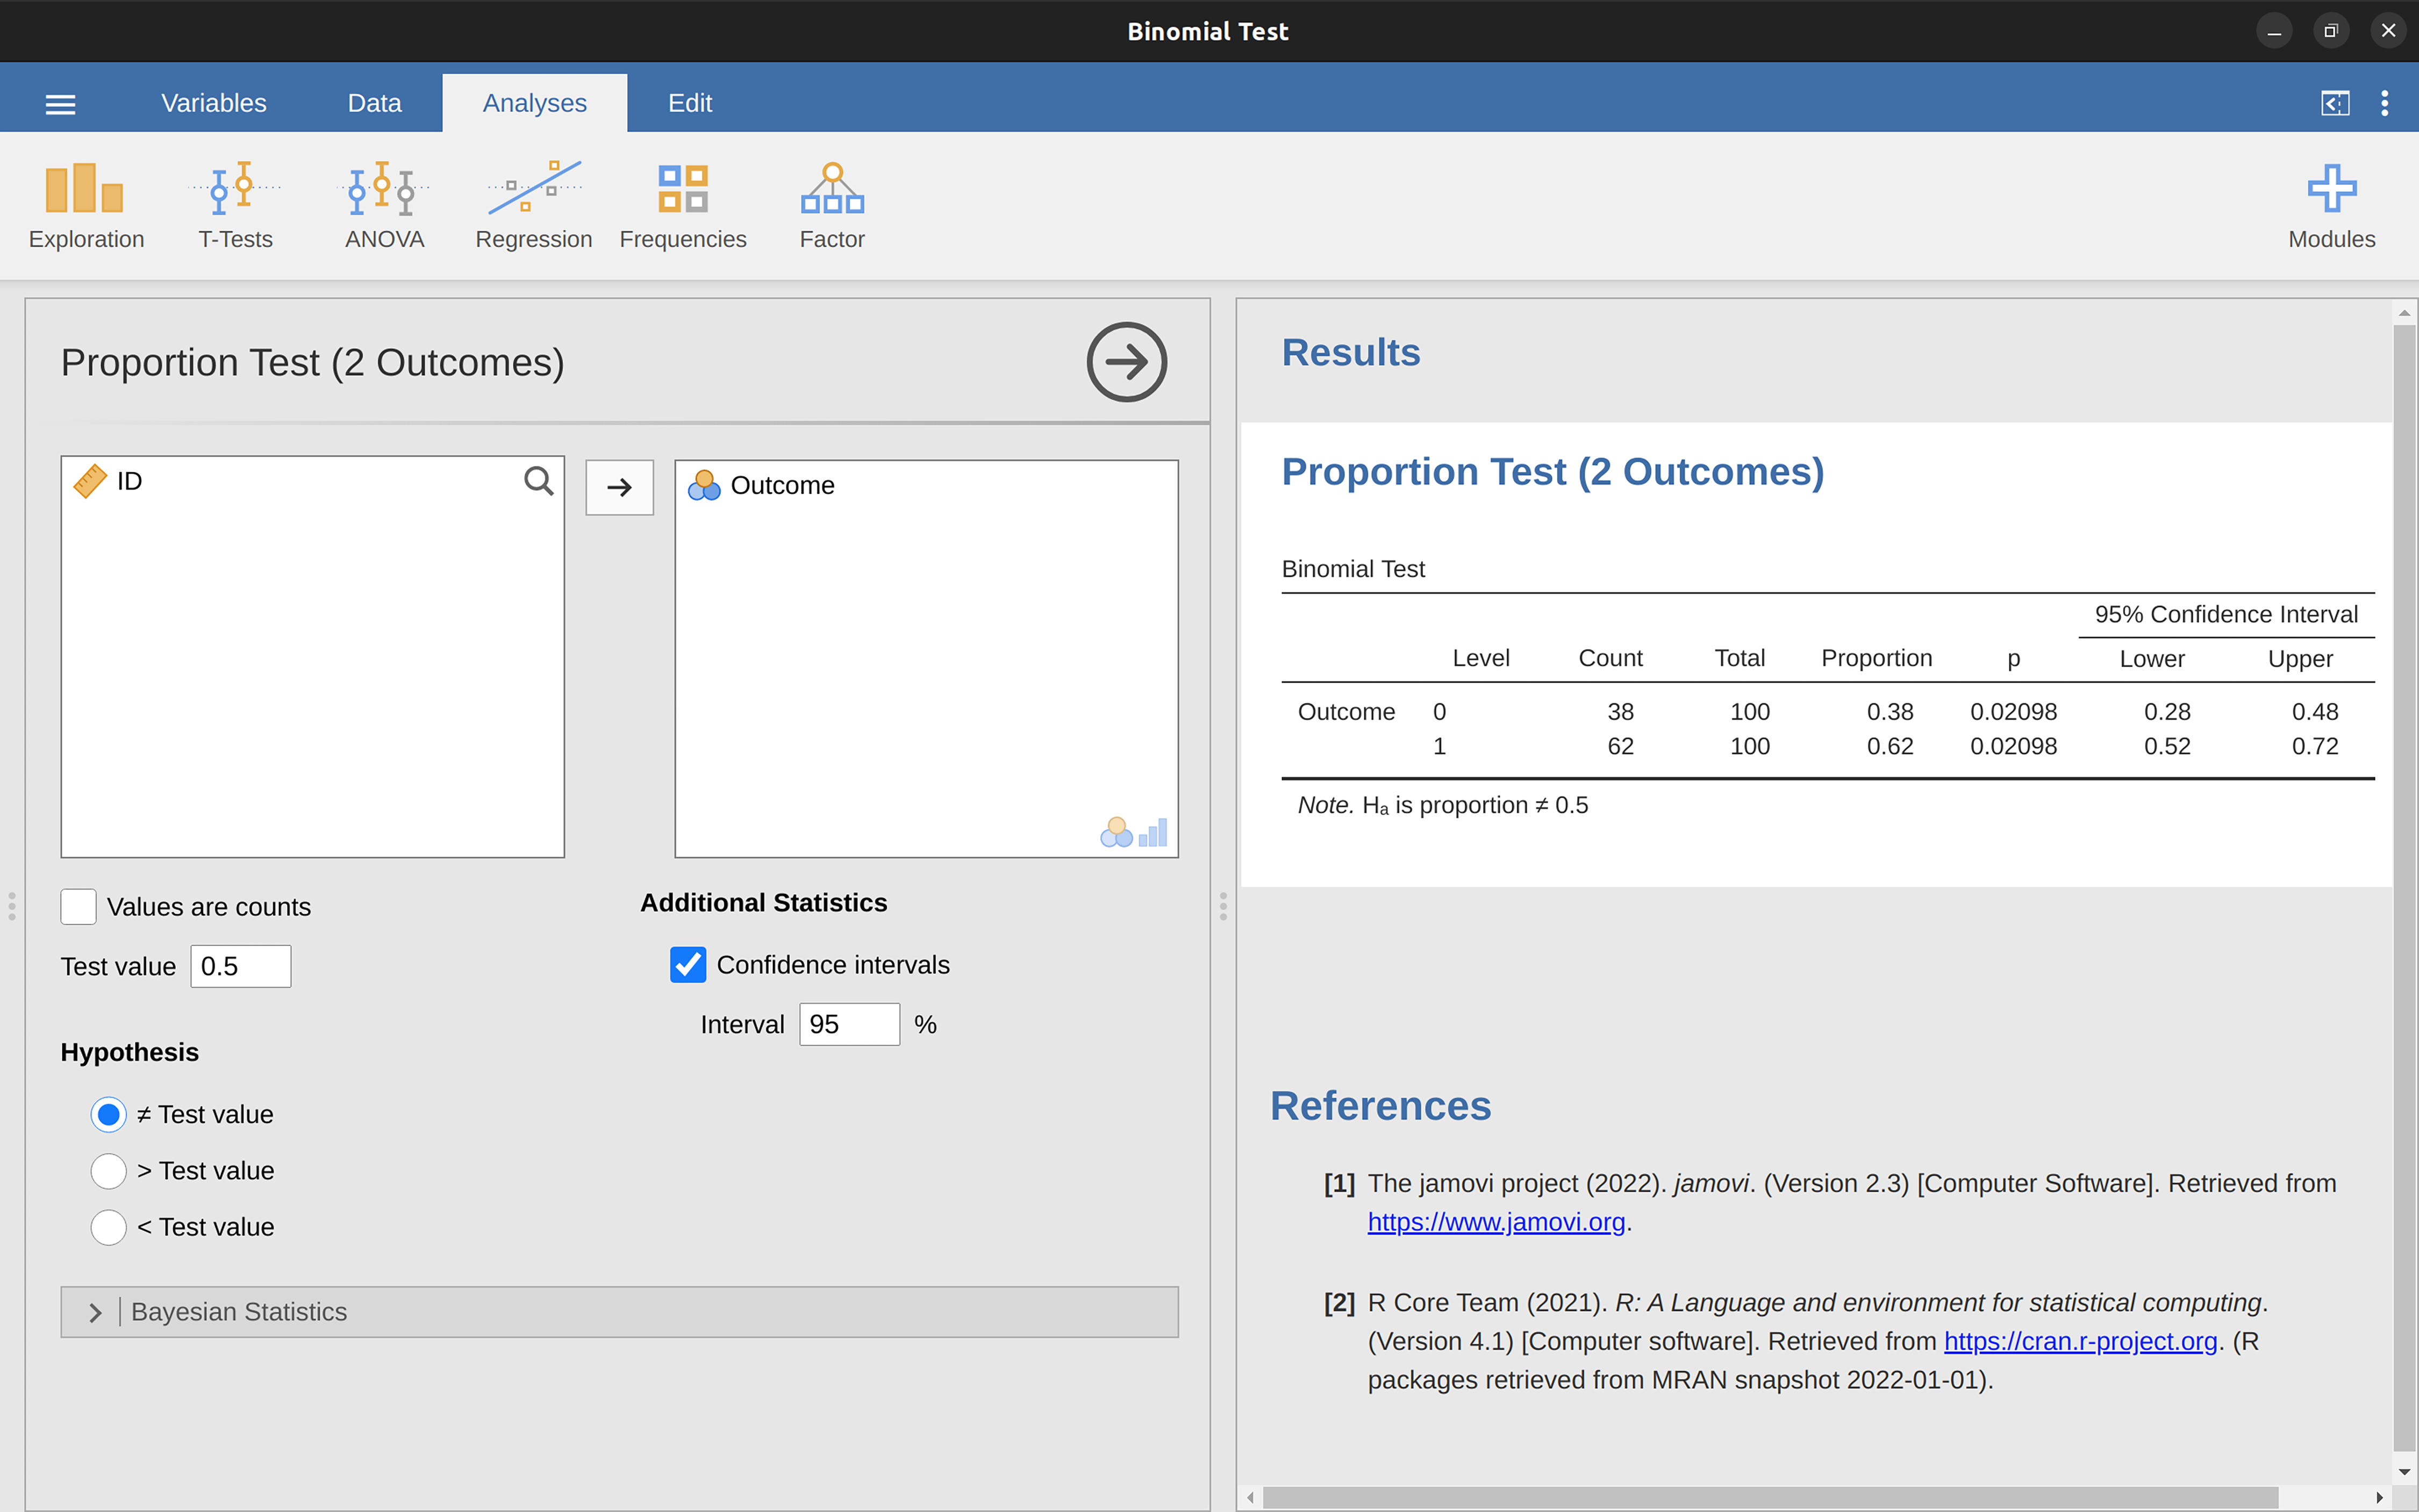This screenshot has width=2419, height=1512.
Task: Open the jamovi.org reference link
Action: pyautogui.click(x=1495, y=1222)
